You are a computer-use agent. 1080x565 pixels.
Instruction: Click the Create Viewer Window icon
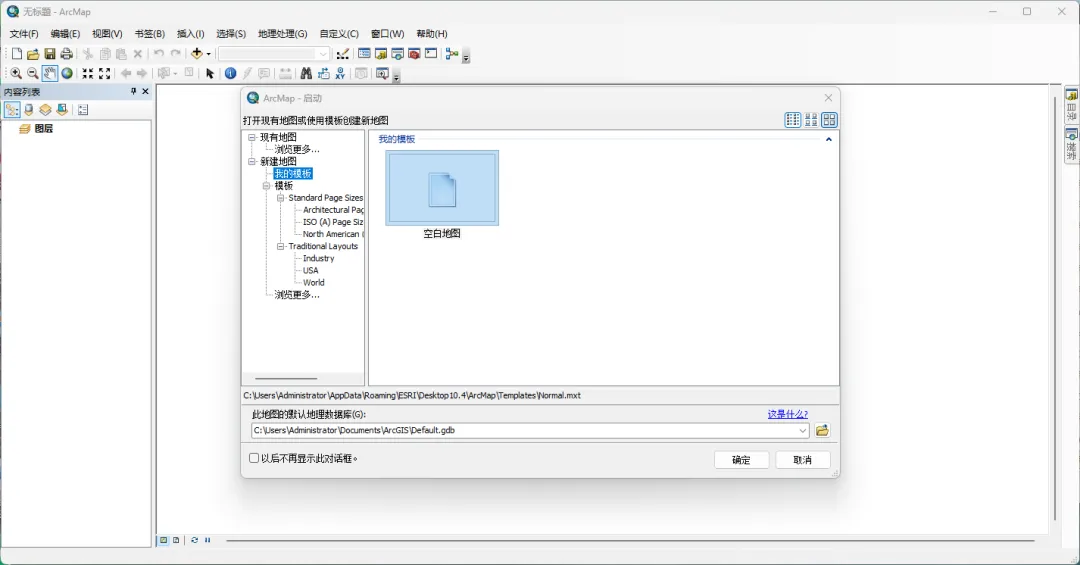click(x=382, y=73)
